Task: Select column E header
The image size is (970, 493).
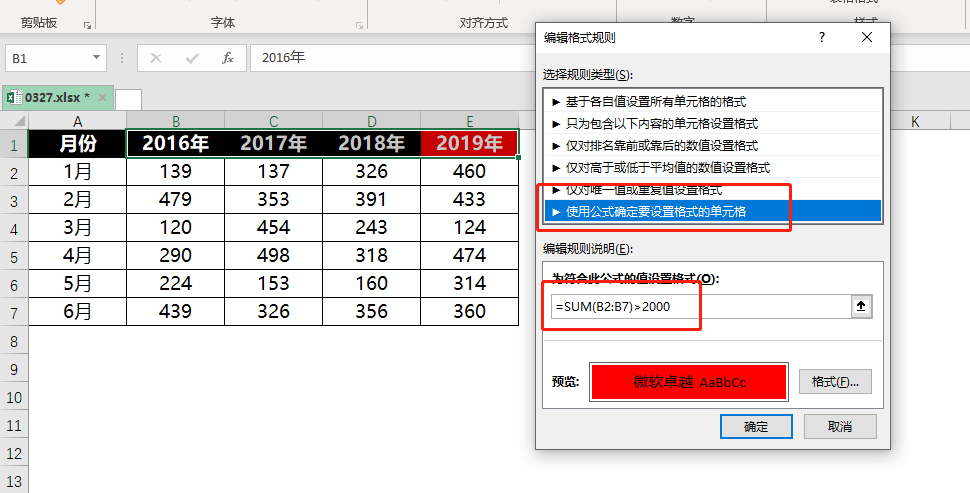Action: (470, 121)
